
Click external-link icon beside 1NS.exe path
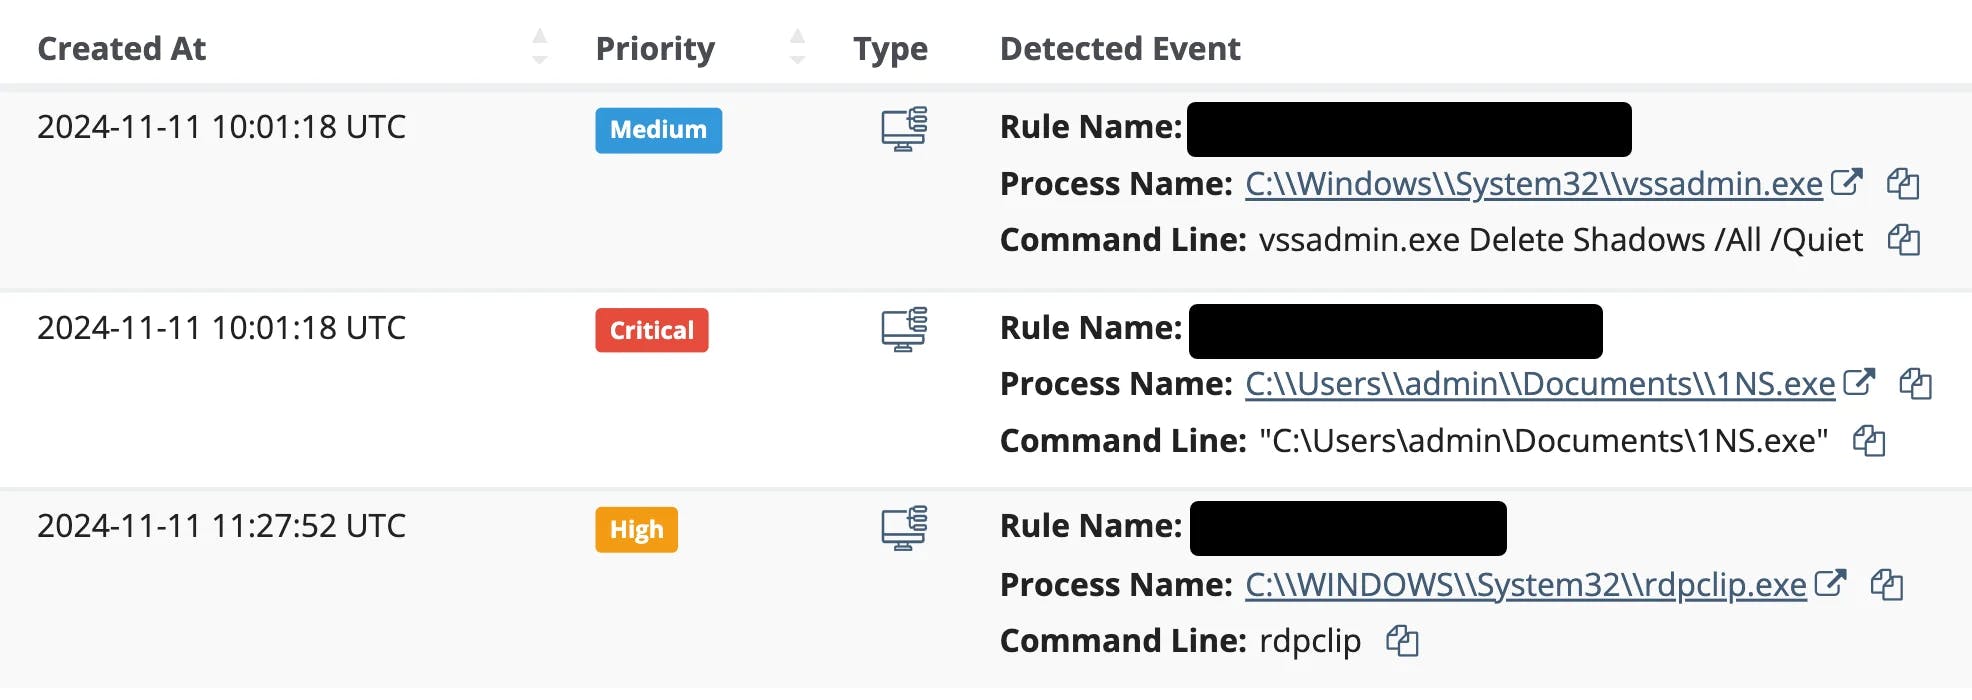[1858, 382]
